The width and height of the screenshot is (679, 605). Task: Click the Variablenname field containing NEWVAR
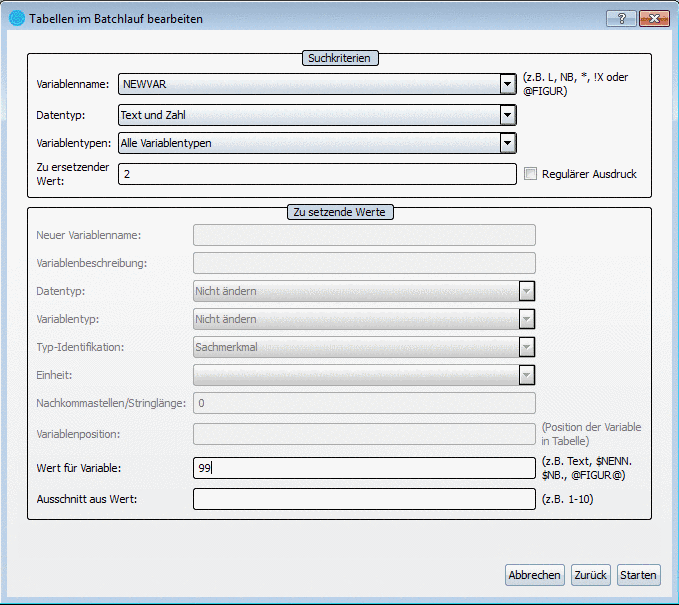(308, 84)
